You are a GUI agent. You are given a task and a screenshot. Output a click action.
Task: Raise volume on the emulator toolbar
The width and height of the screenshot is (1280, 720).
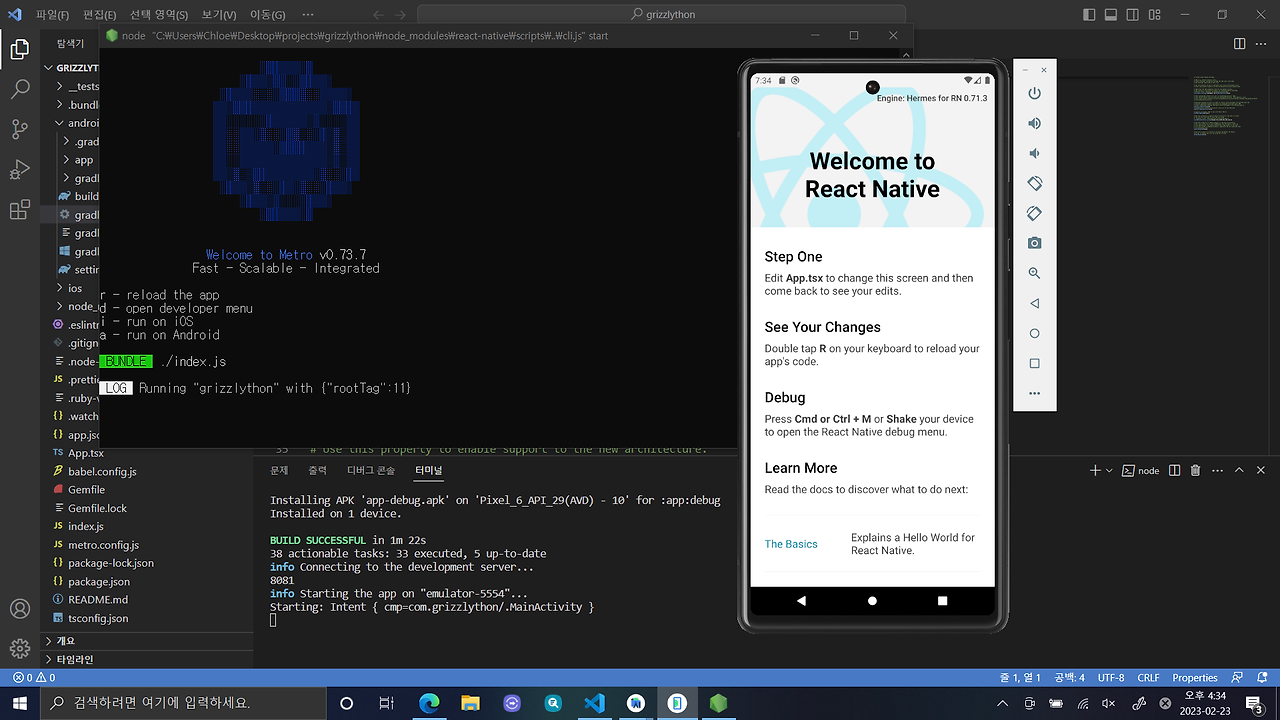[1034, 123]
